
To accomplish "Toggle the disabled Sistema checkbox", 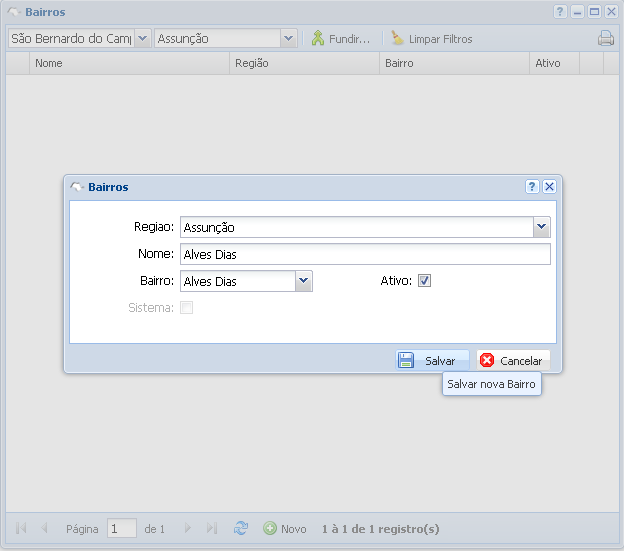I will (x=186, y=308).
